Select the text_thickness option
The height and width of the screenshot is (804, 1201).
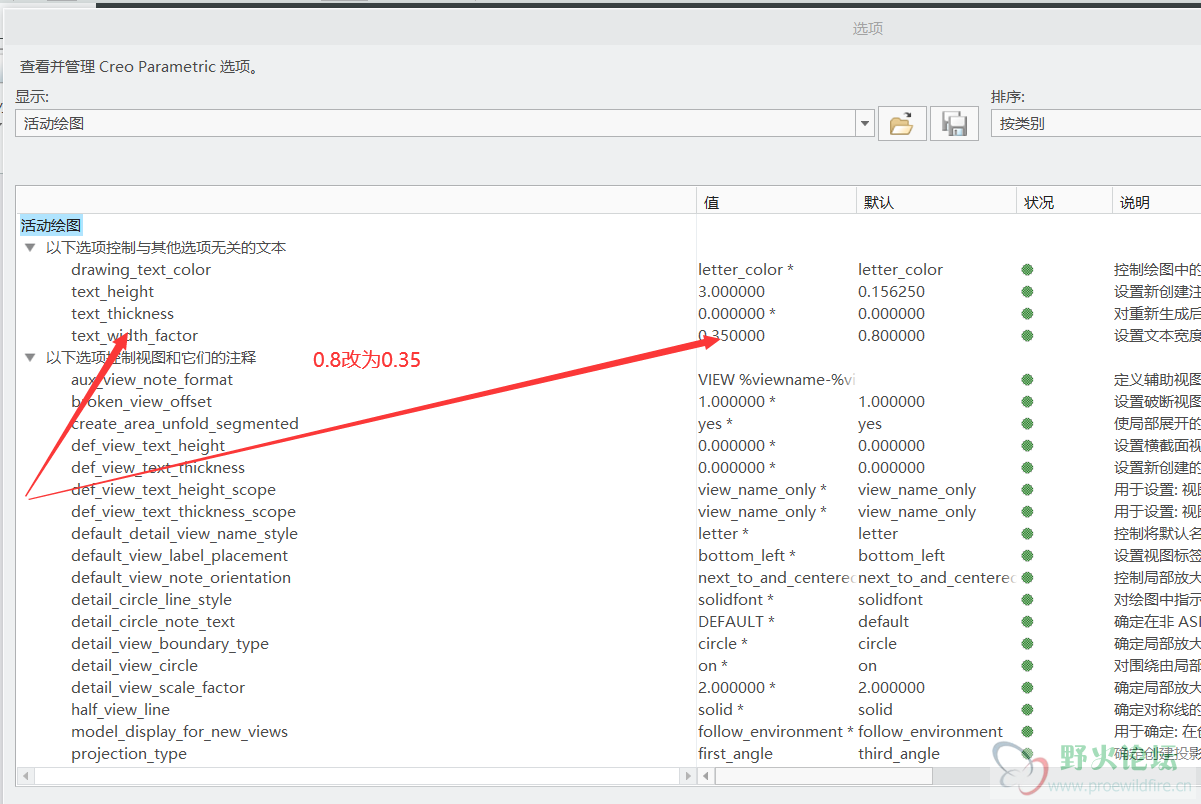[123, 314]
